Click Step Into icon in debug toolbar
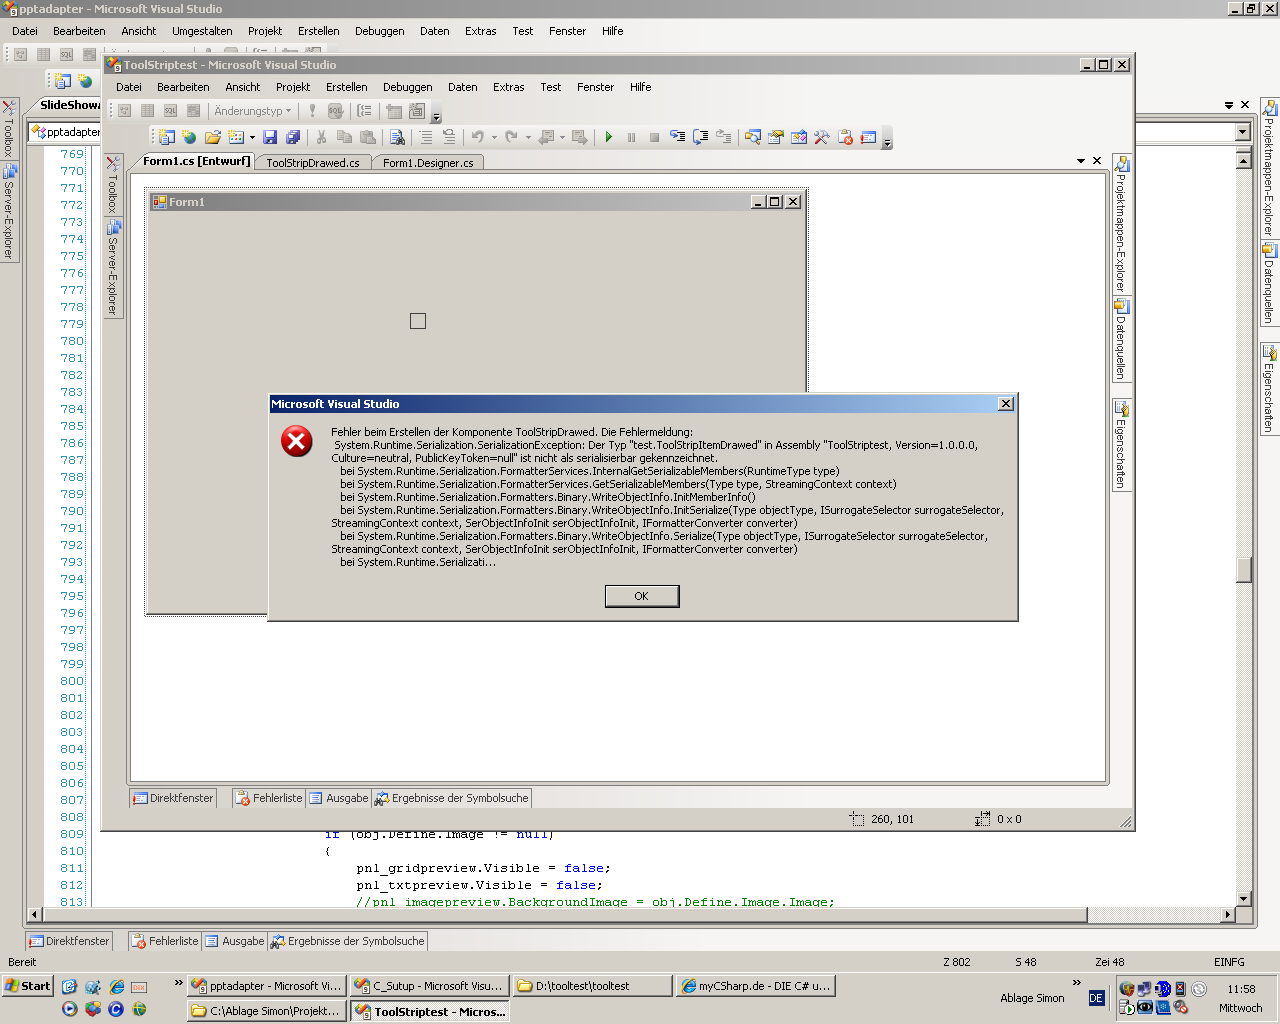 coord(677,137)
